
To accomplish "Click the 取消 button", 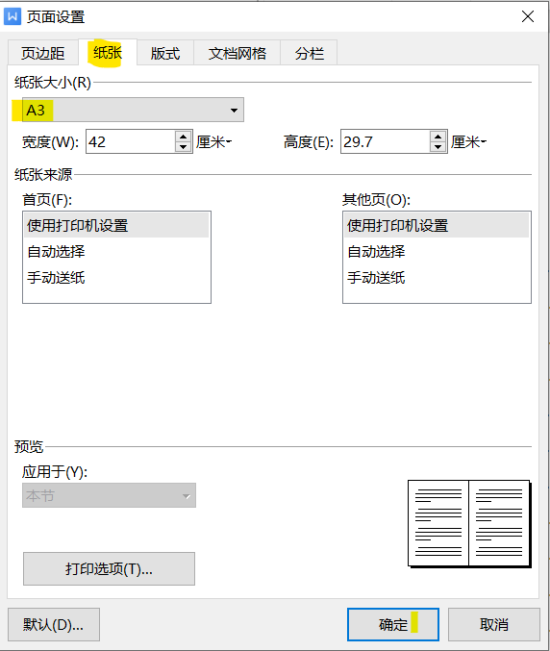I will pyautogui.click(x=494, y=624).
